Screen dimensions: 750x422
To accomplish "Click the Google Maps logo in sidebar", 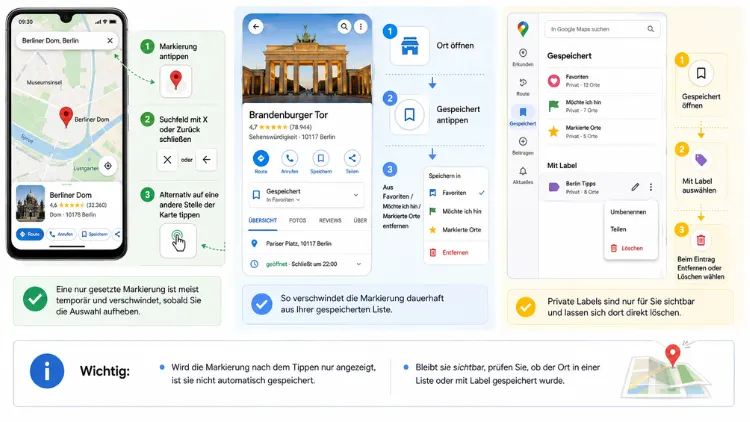I will coord(523,29).
